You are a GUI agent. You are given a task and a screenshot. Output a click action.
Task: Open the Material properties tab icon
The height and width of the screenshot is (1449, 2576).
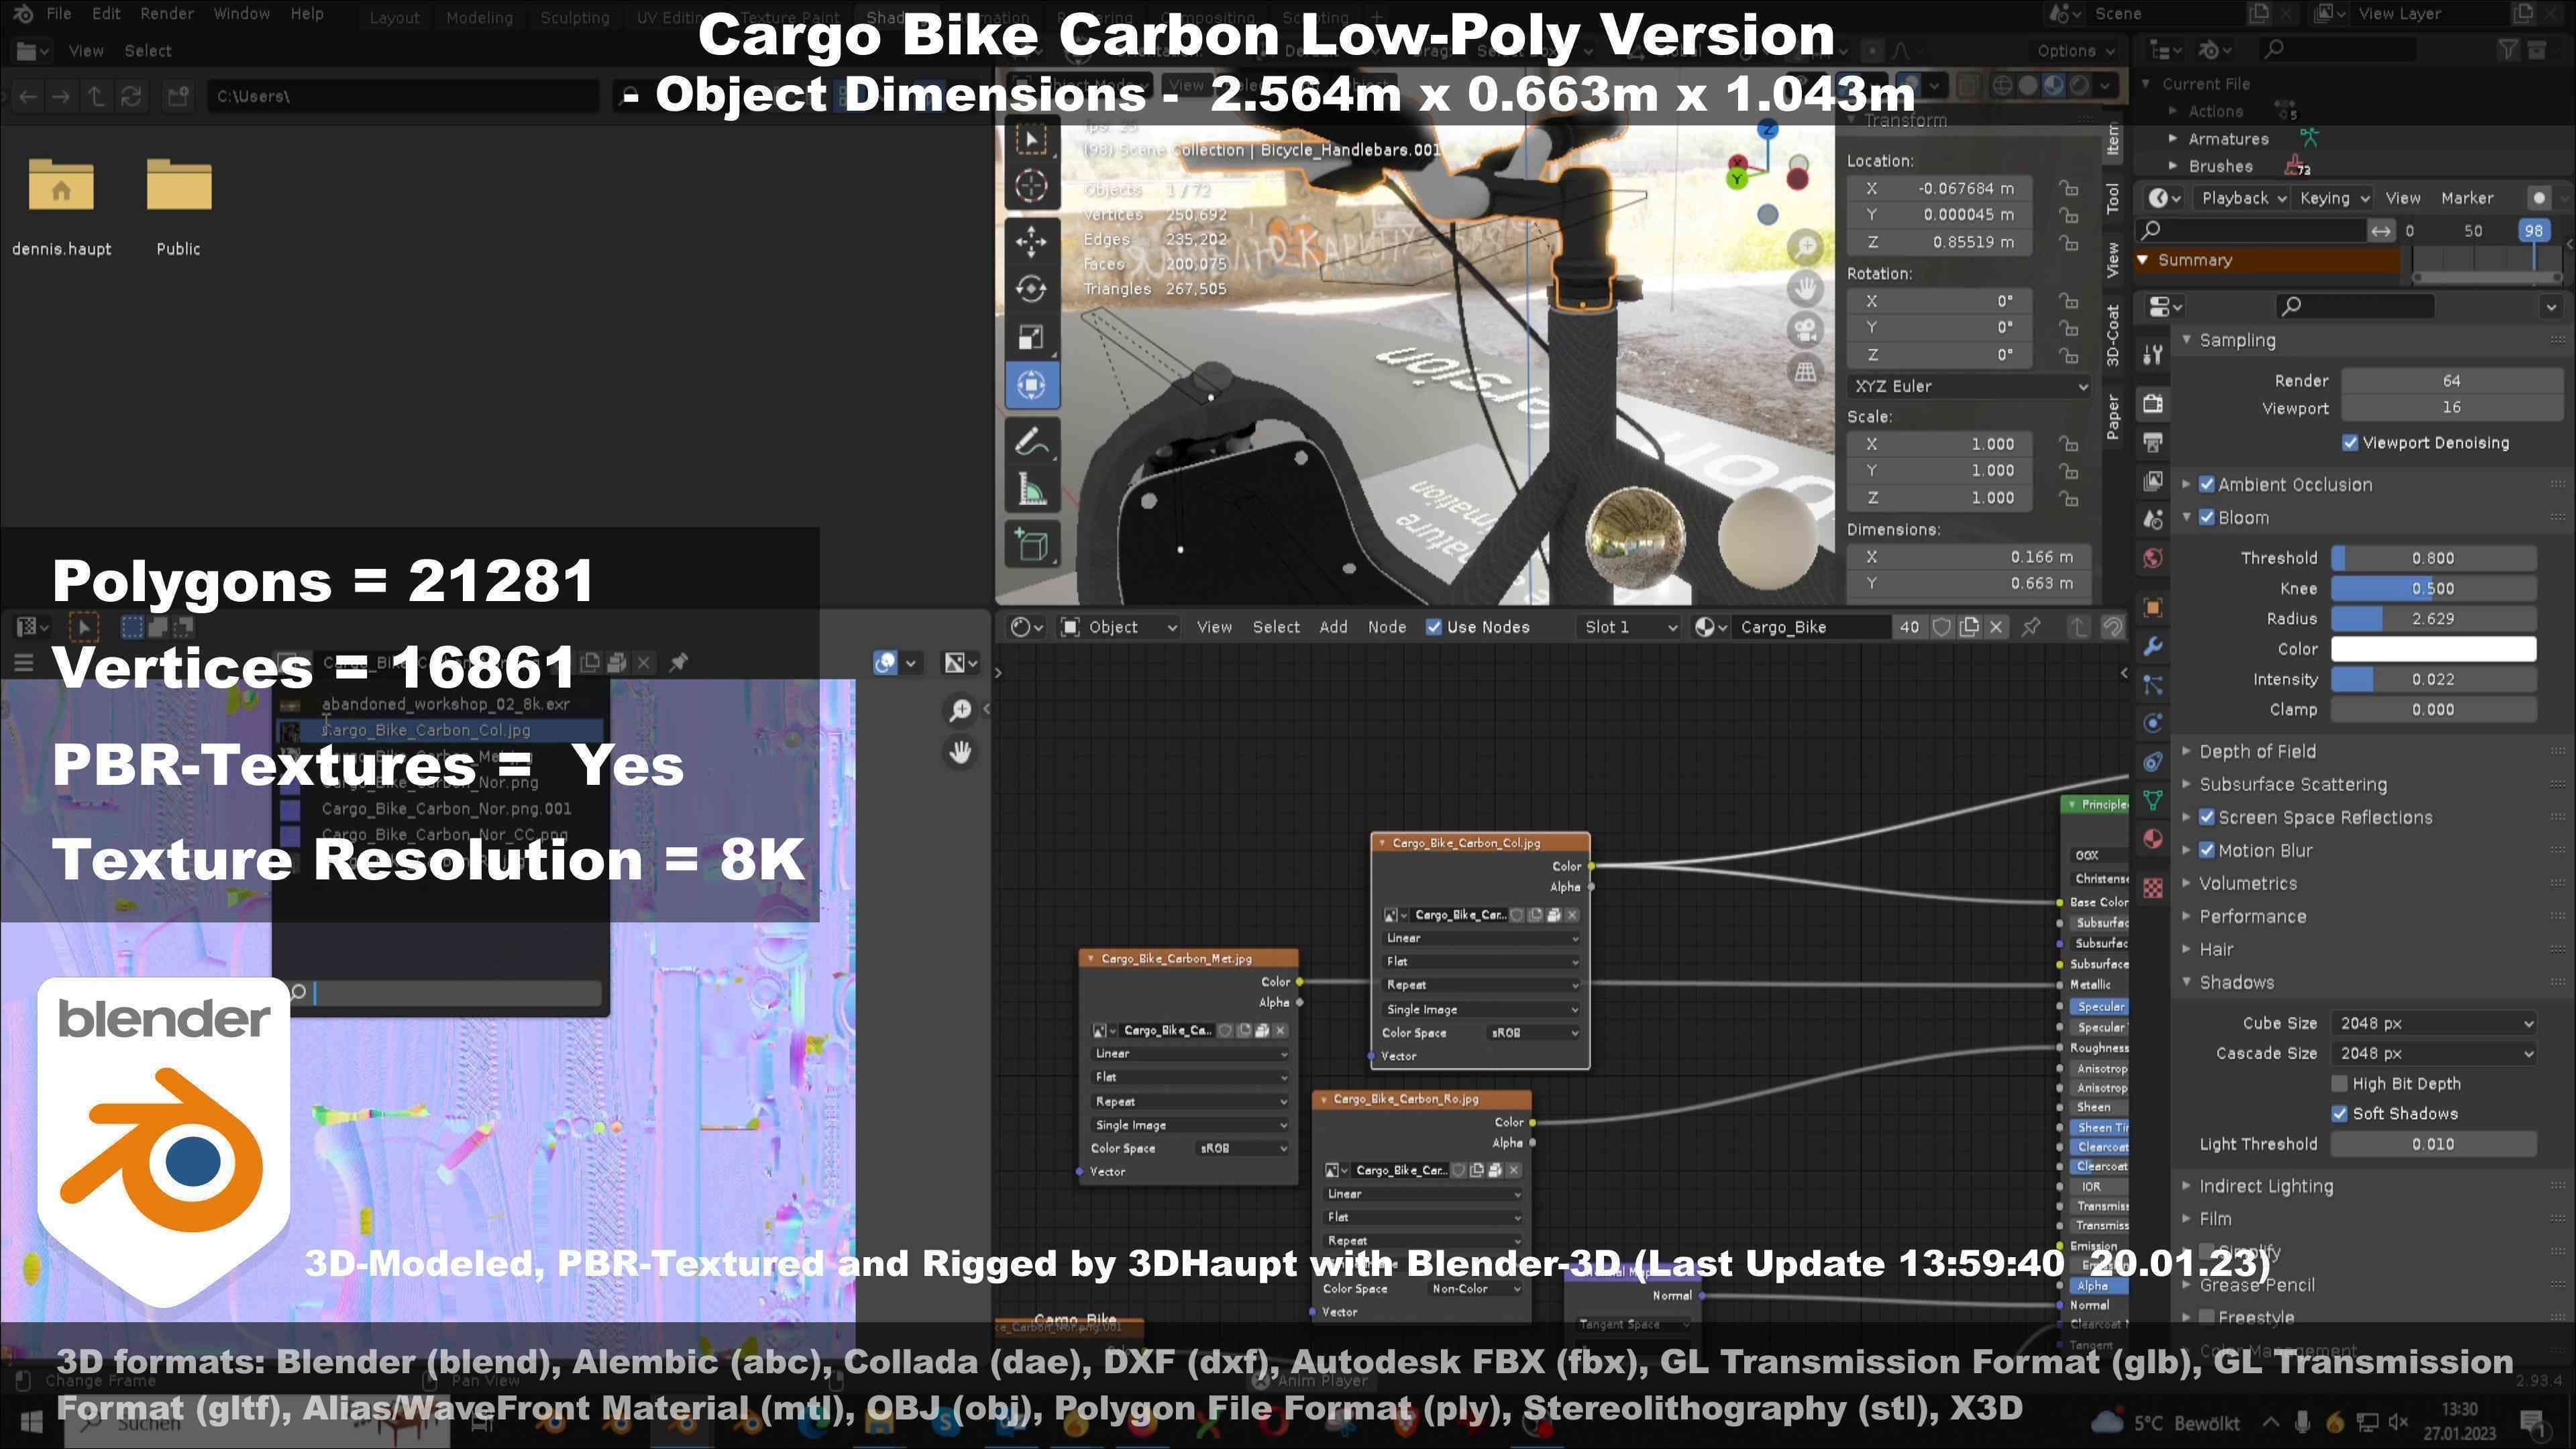click(x=2153, y=838)
